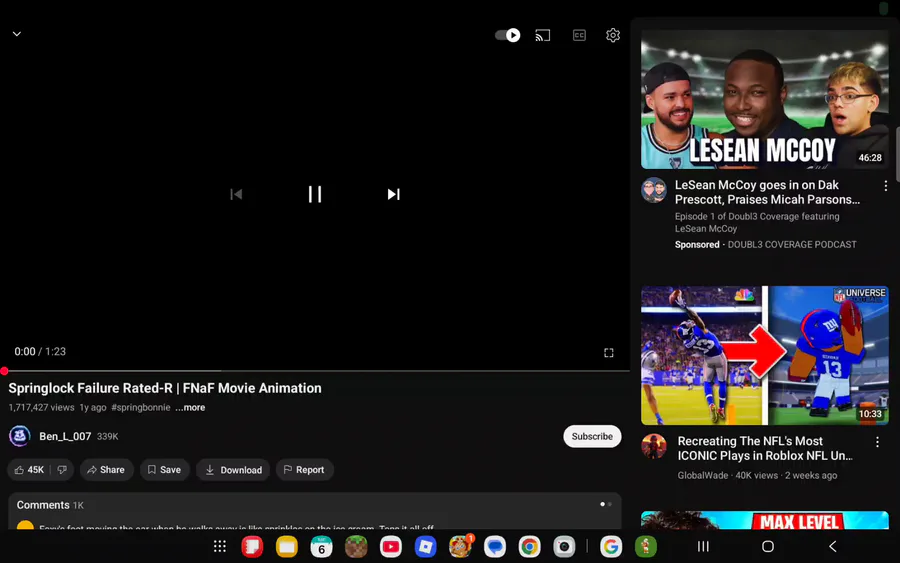Pause the video
Screen dimensions: 900x563
(315, 194)
